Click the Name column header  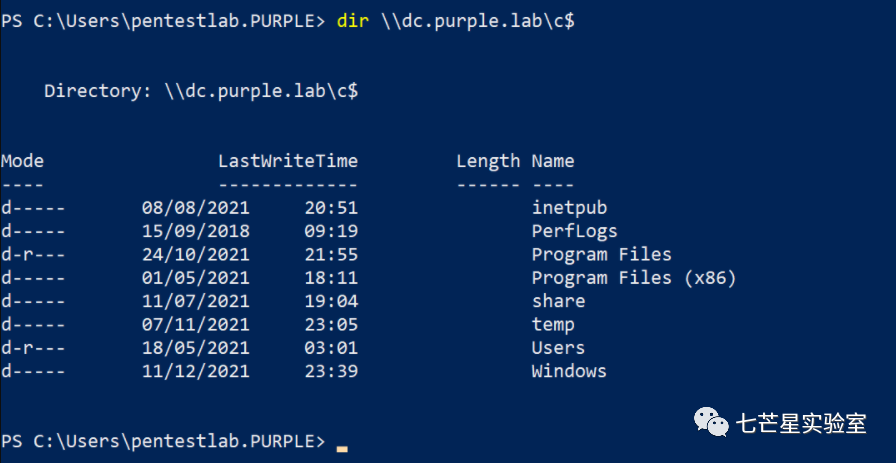pyautogui.click(x=553, y=161)
